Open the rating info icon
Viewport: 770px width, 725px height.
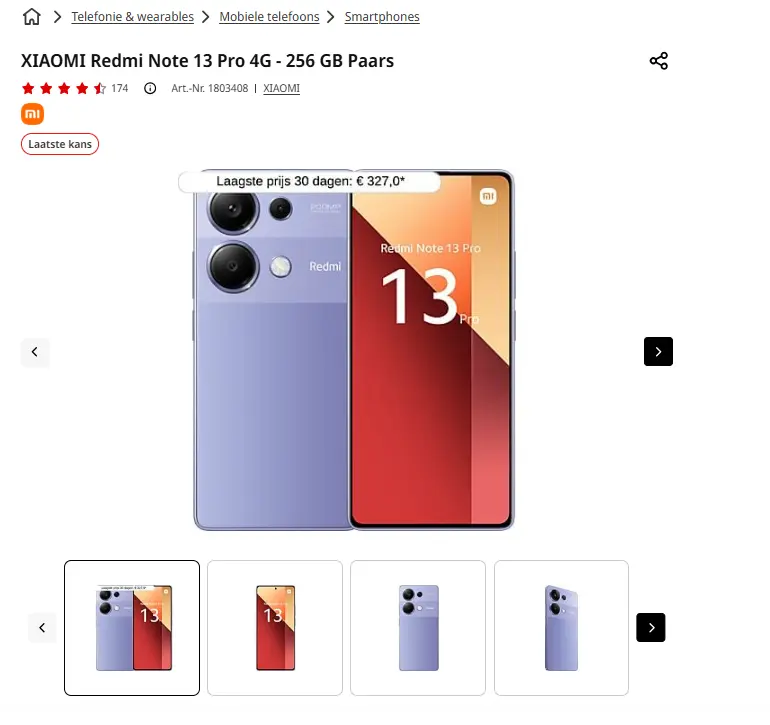(x=150, y=88)
